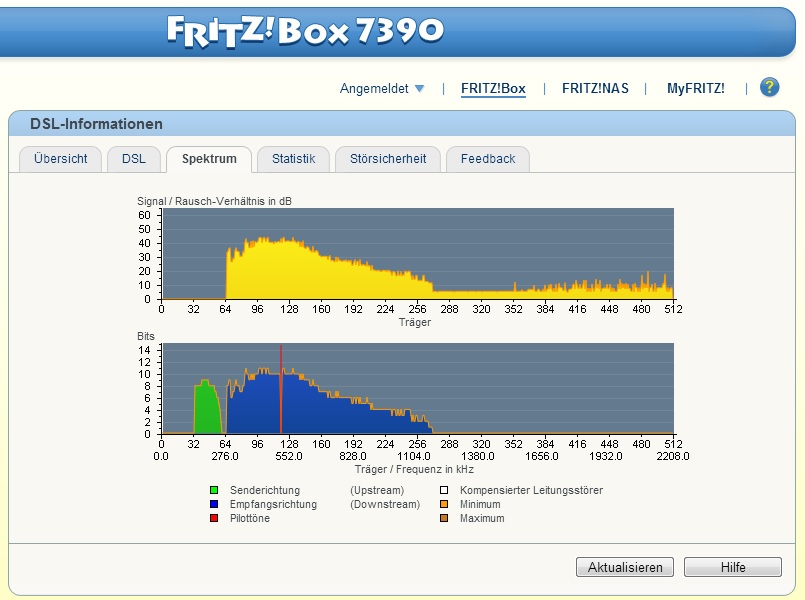
Task: Click the white Kompensierter Leitungsstörer swatch
Action: click(x=444, y=490)
